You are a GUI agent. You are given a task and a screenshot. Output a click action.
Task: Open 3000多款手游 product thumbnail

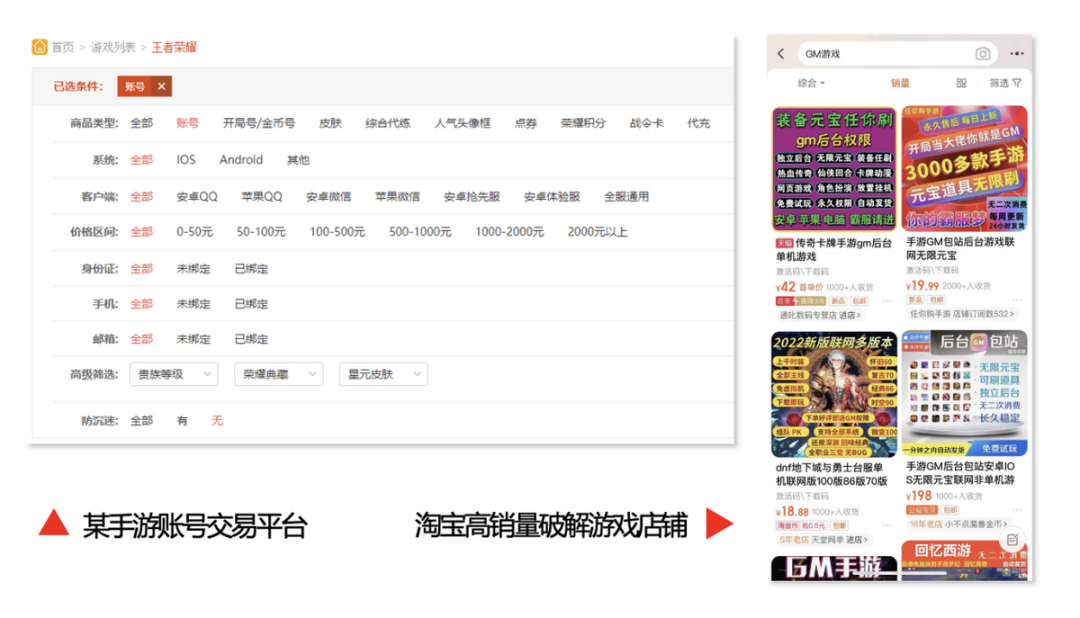click(964, 169)
